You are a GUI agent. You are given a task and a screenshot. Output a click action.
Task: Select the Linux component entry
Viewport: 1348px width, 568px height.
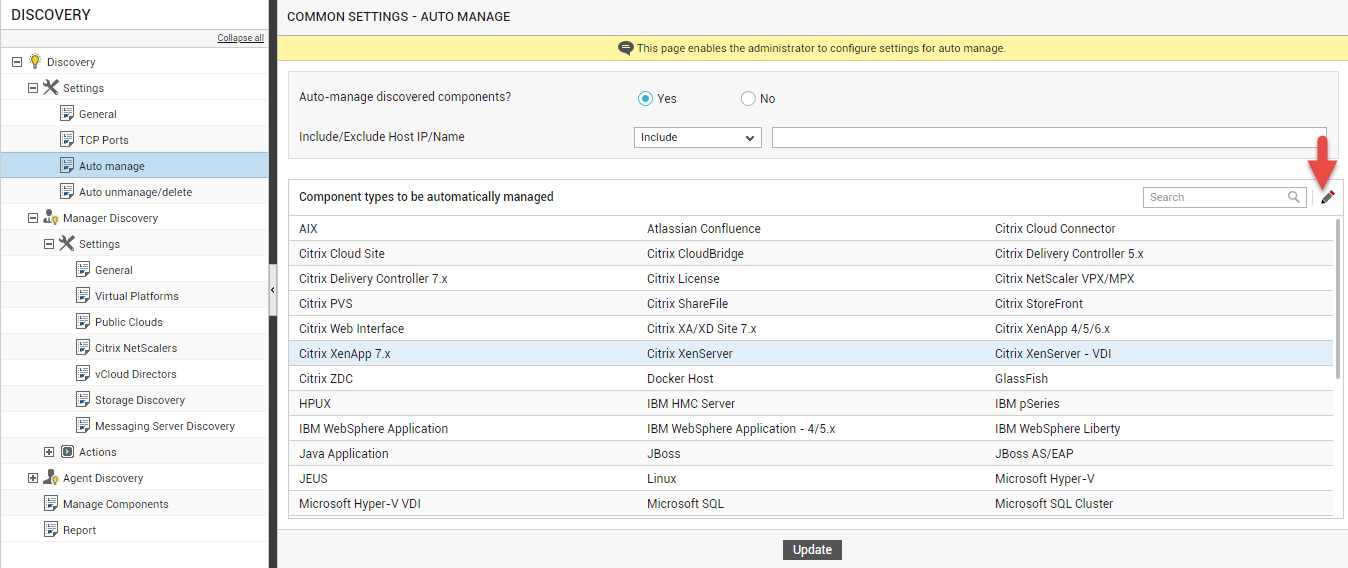tap(662, 479)
